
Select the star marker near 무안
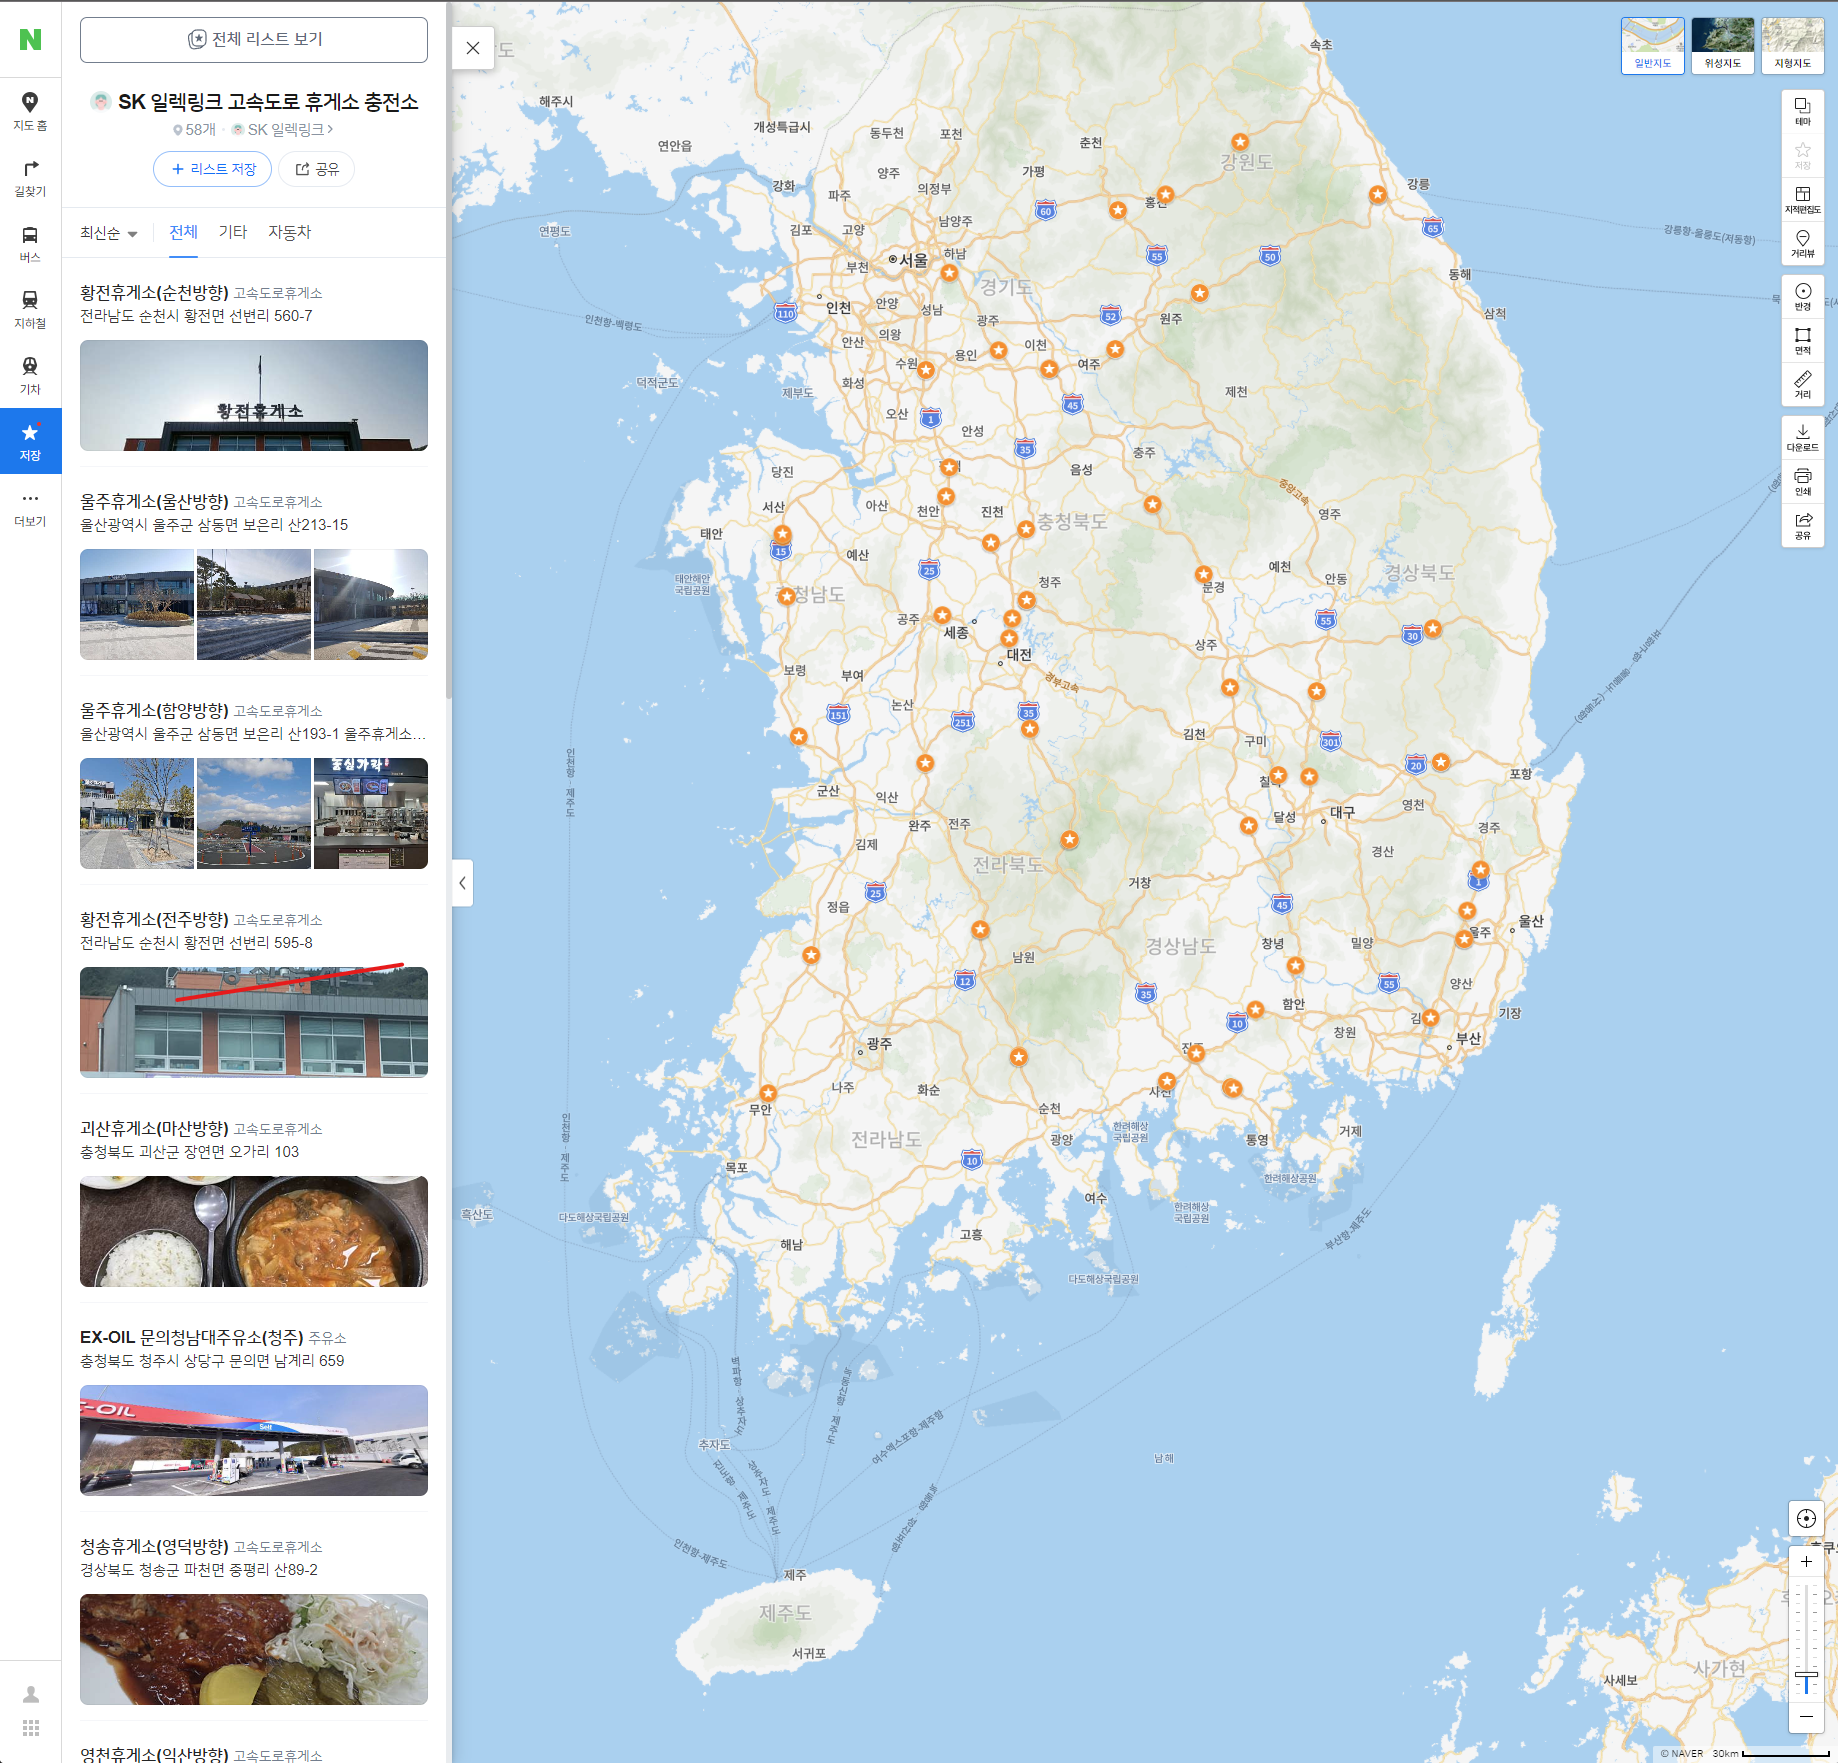(x=768, y=1093)
